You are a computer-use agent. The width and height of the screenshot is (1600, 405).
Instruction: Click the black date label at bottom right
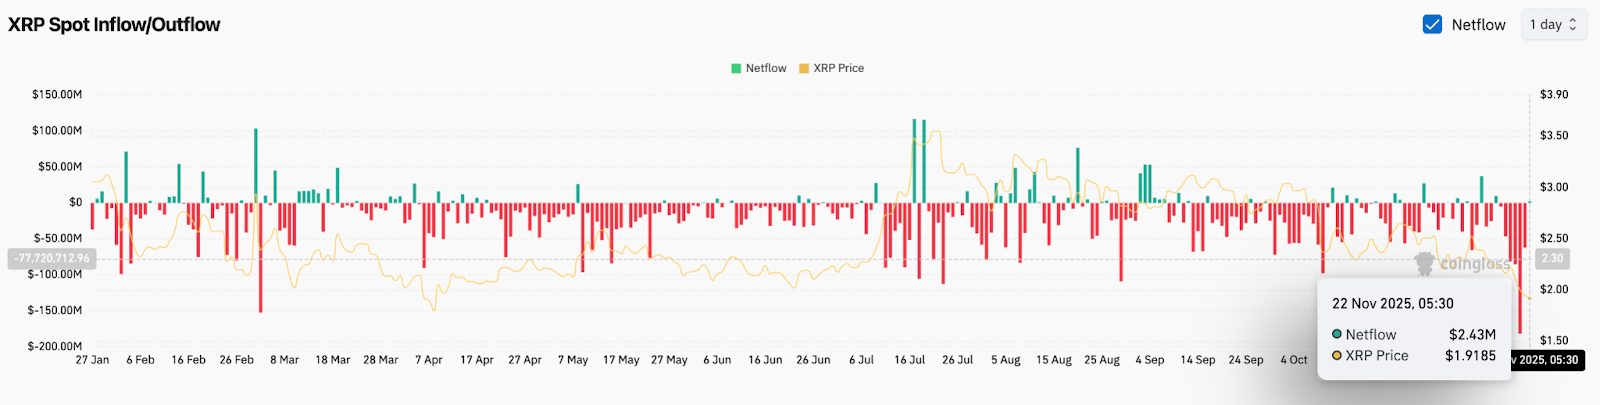tap(1546, 360)
